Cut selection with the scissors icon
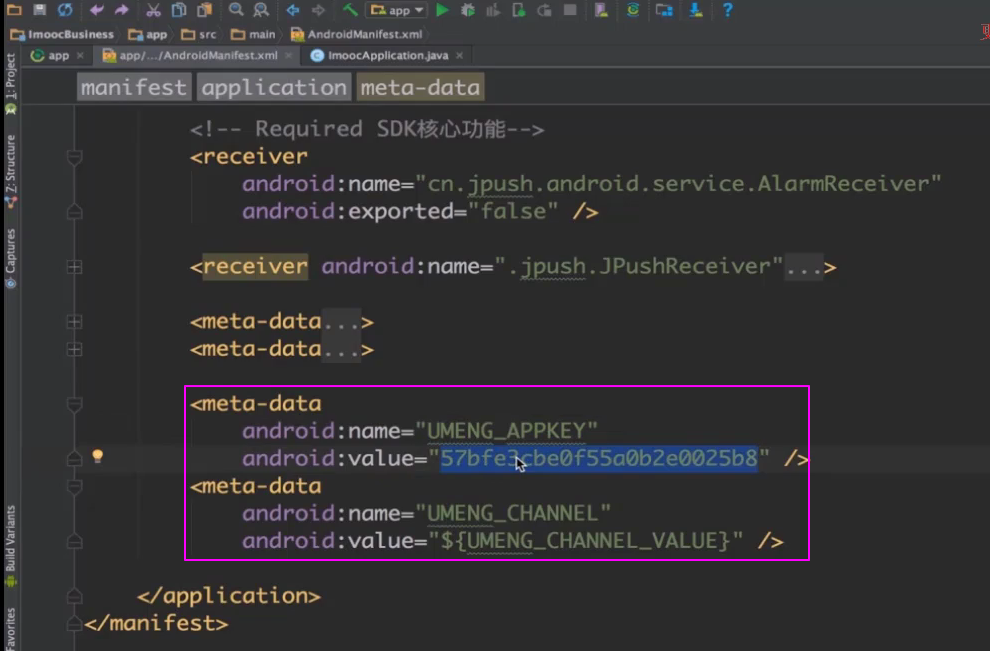 (x=153, y=10)
